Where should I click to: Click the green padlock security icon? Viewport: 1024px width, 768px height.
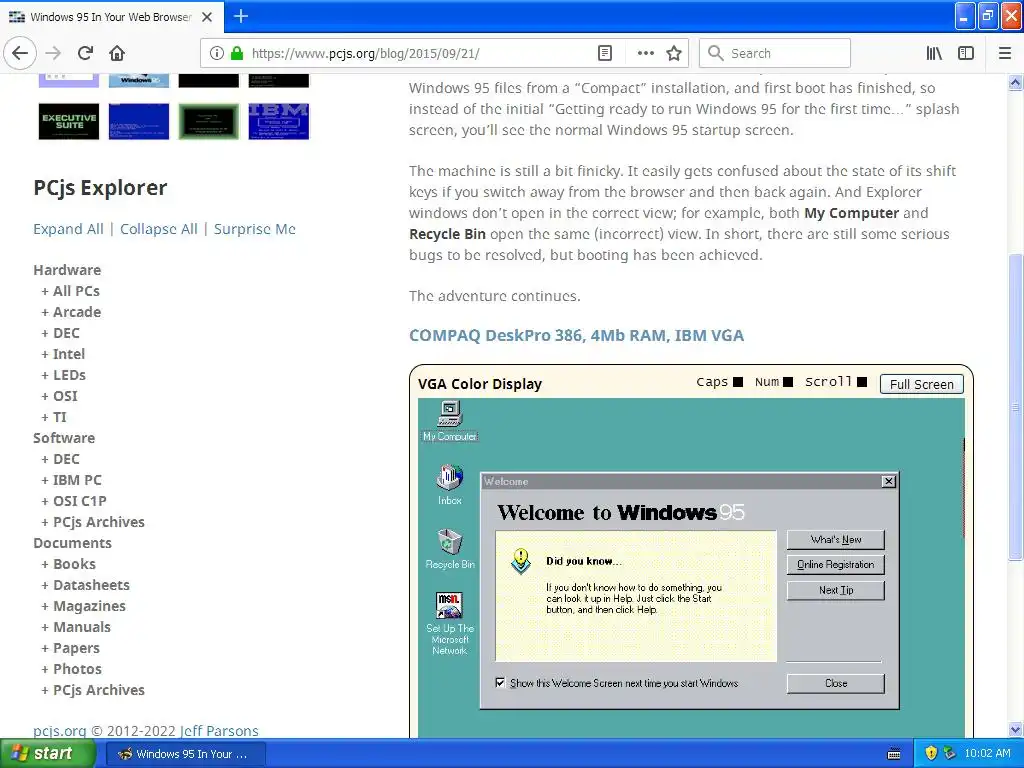click(x=237, y=53)
